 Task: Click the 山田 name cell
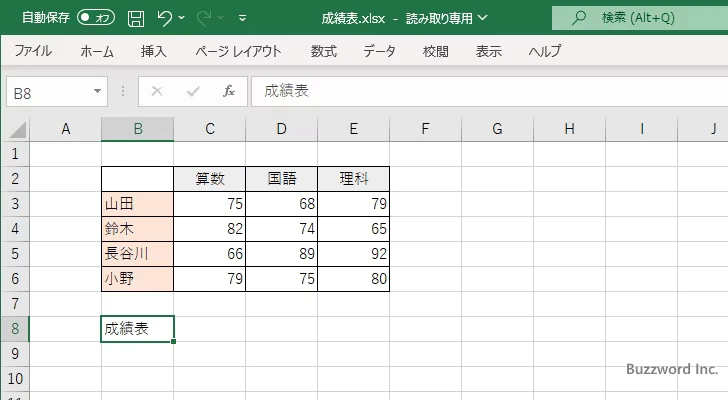tap(137, 204)
